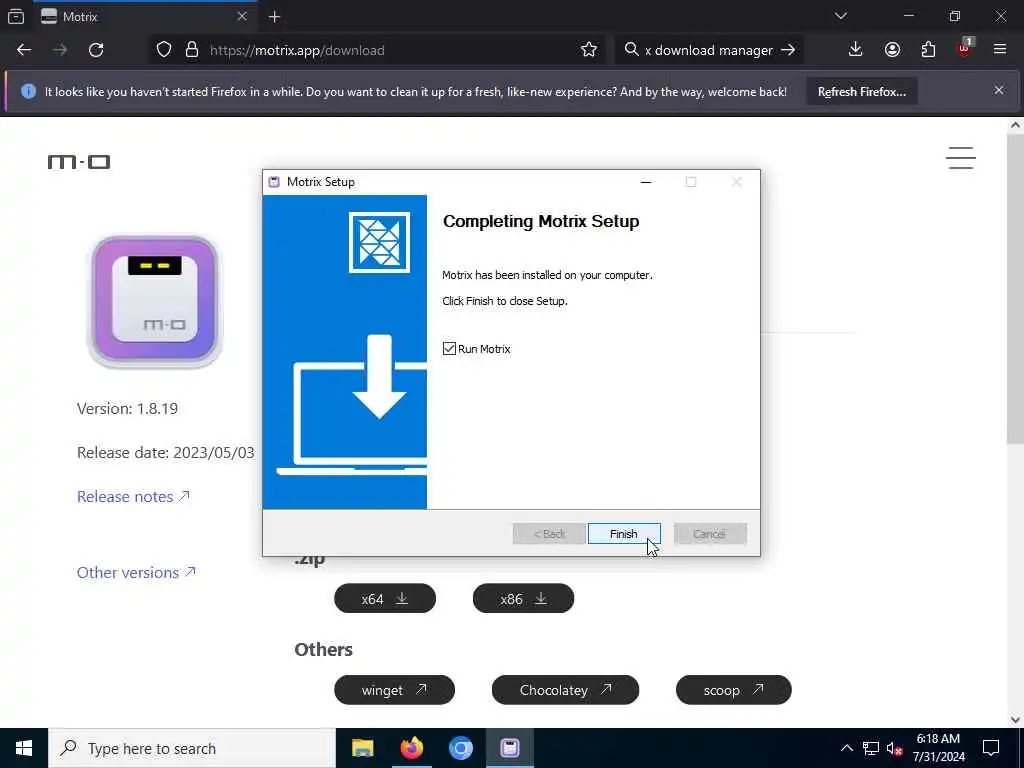Click the scrollbar down arrow

tap(1015, 719)
